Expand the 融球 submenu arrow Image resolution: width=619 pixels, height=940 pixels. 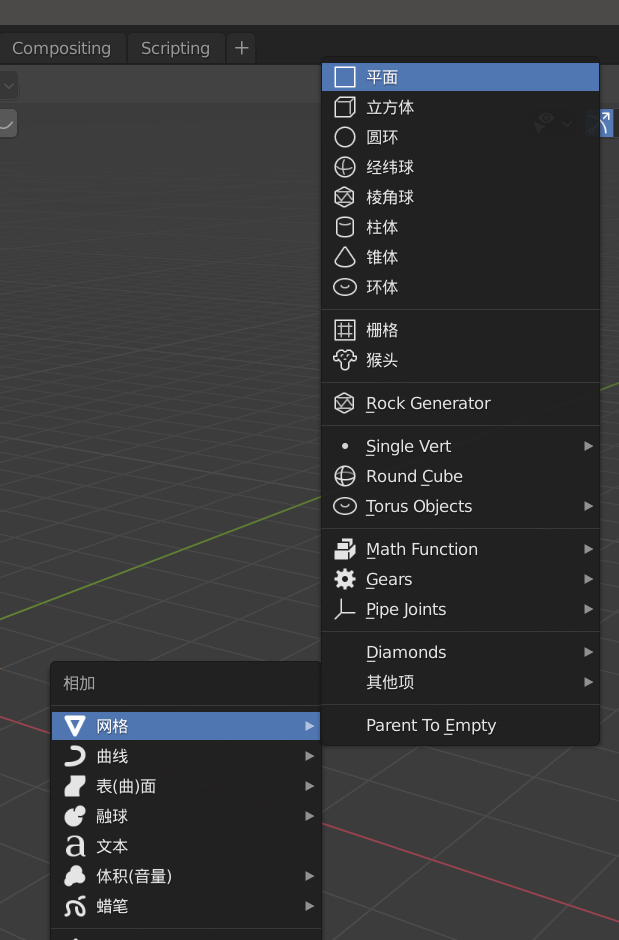click(309, 817)
